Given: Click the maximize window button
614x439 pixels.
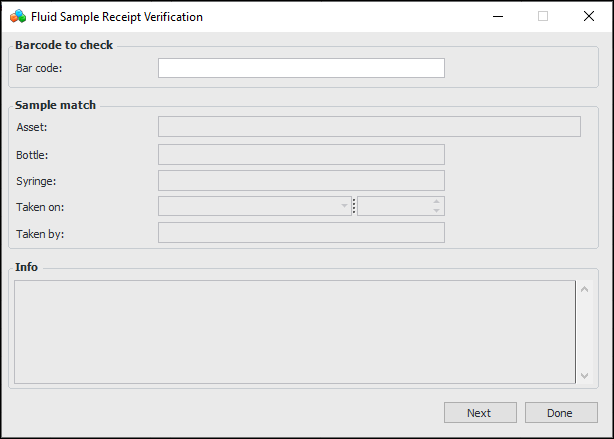Looking at the screenshot, I should coord(543,16).
